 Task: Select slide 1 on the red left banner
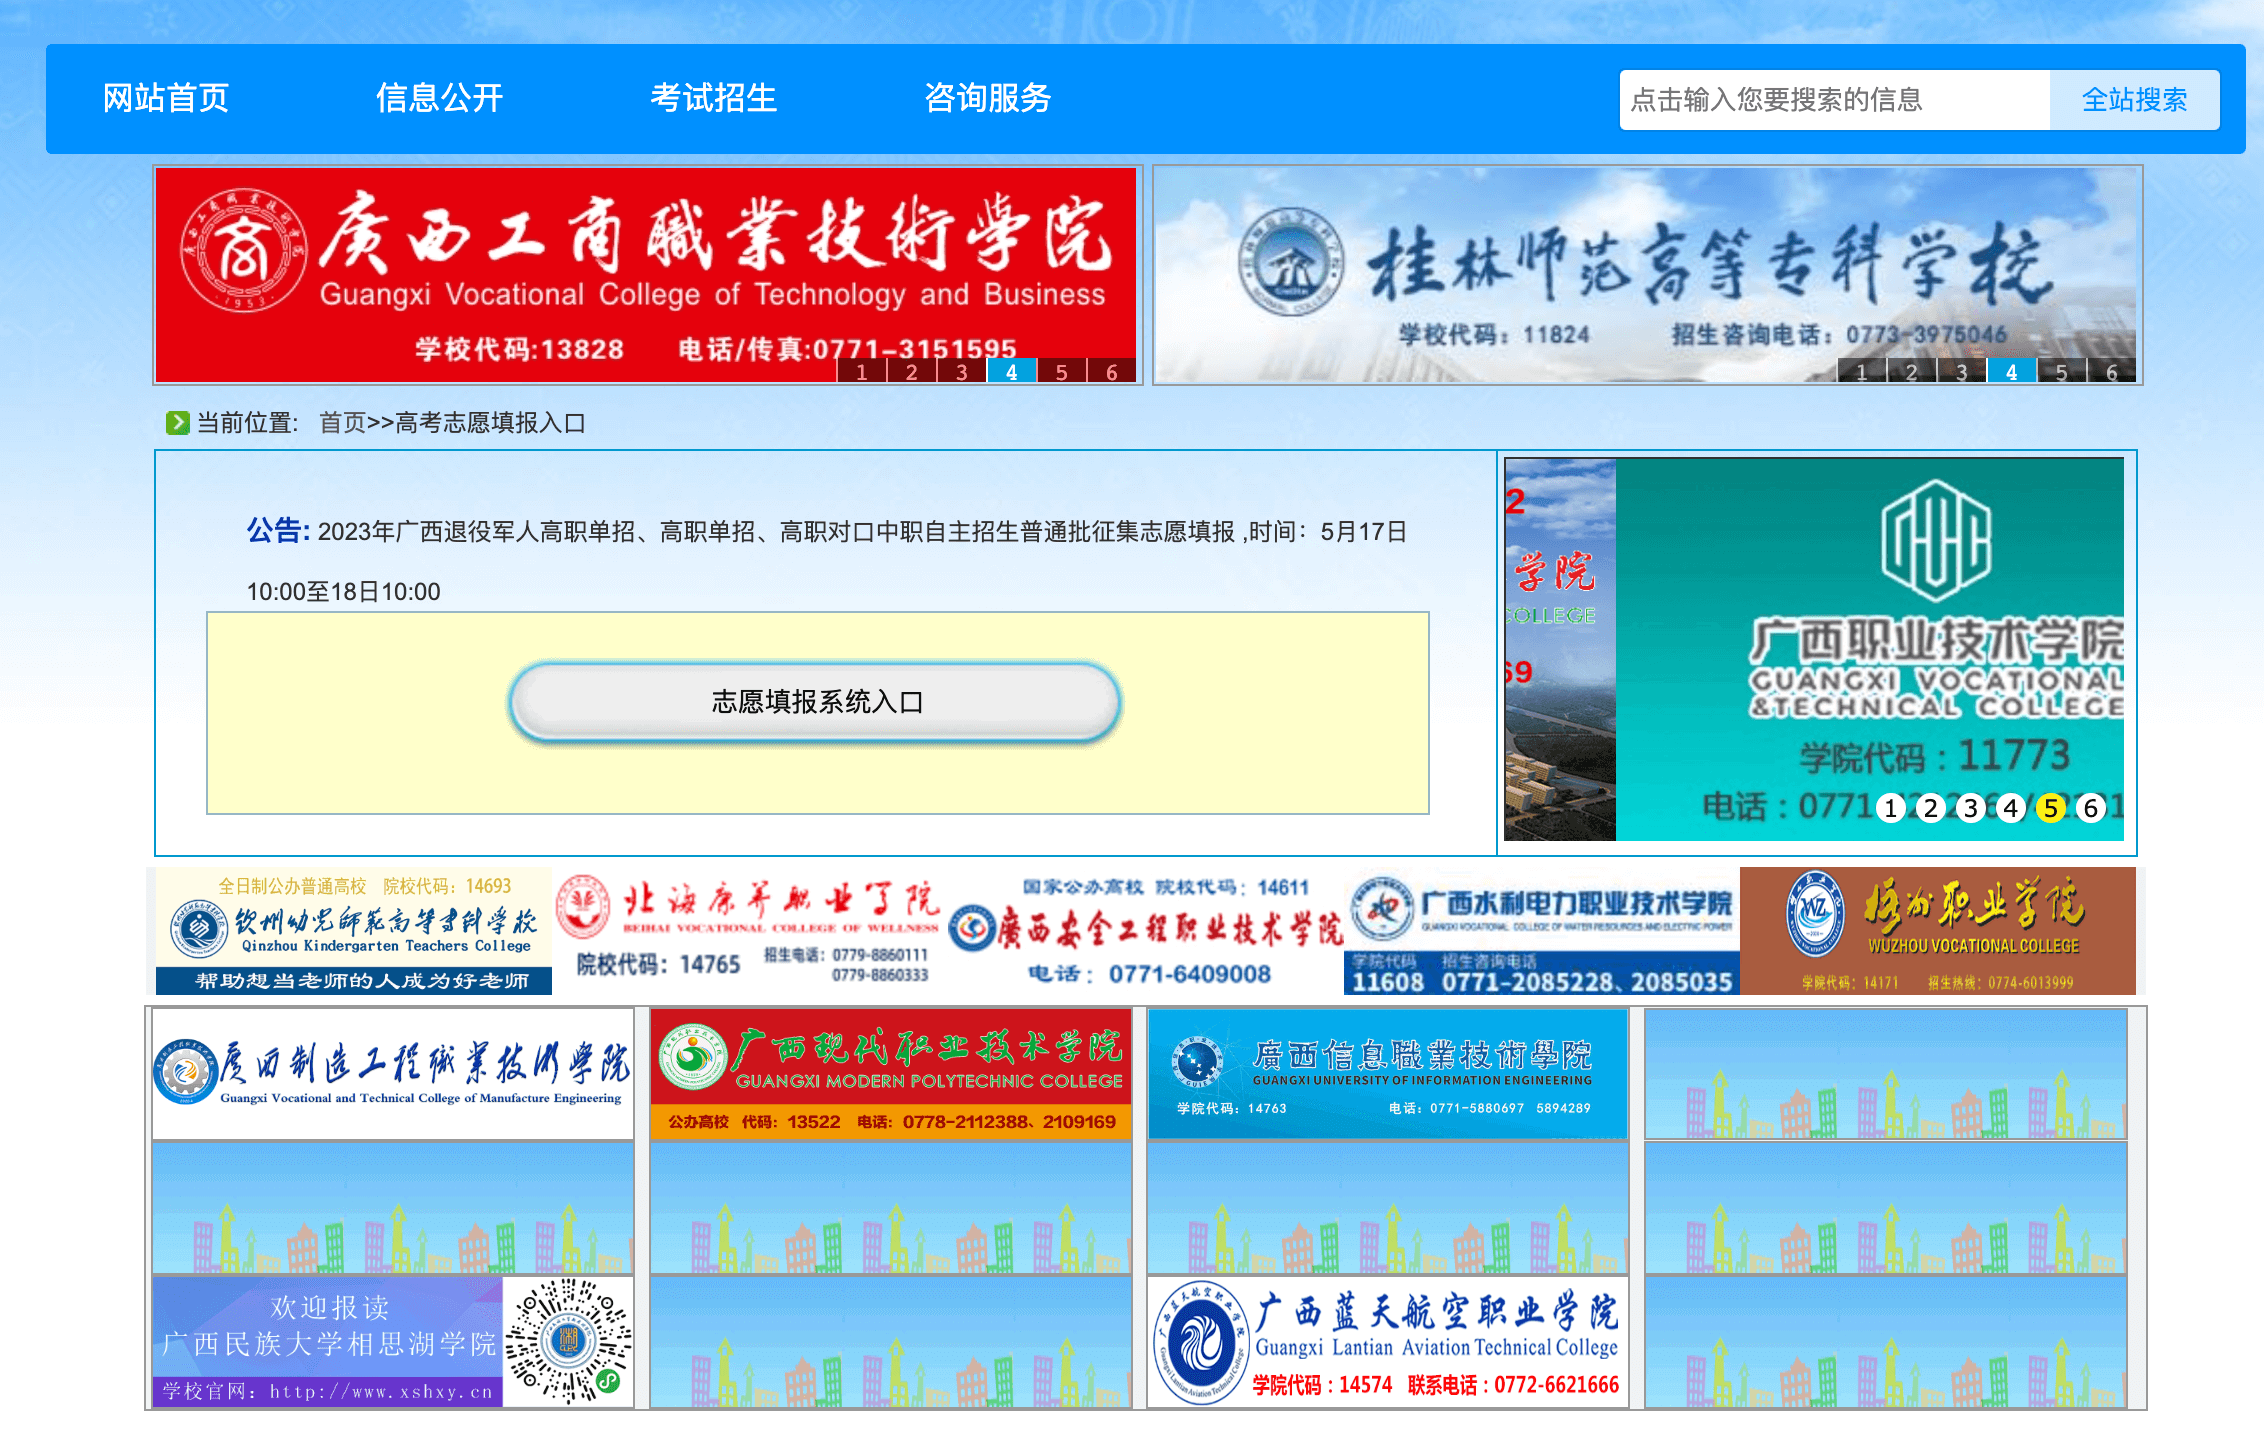(862, 371)
